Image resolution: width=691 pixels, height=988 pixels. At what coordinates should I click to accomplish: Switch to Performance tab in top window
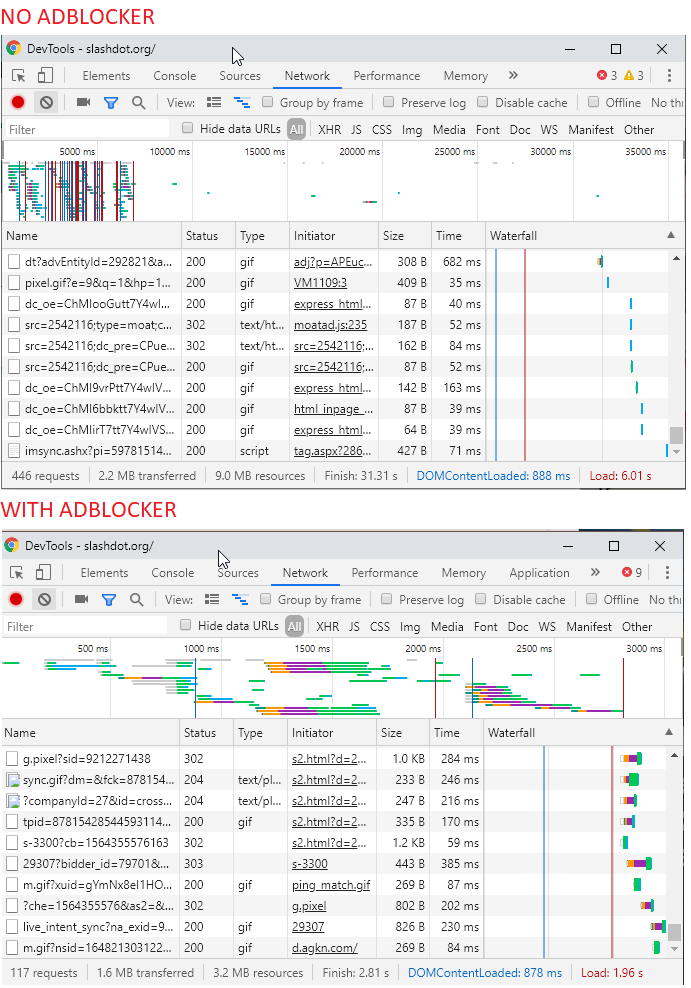coord(387,76)
